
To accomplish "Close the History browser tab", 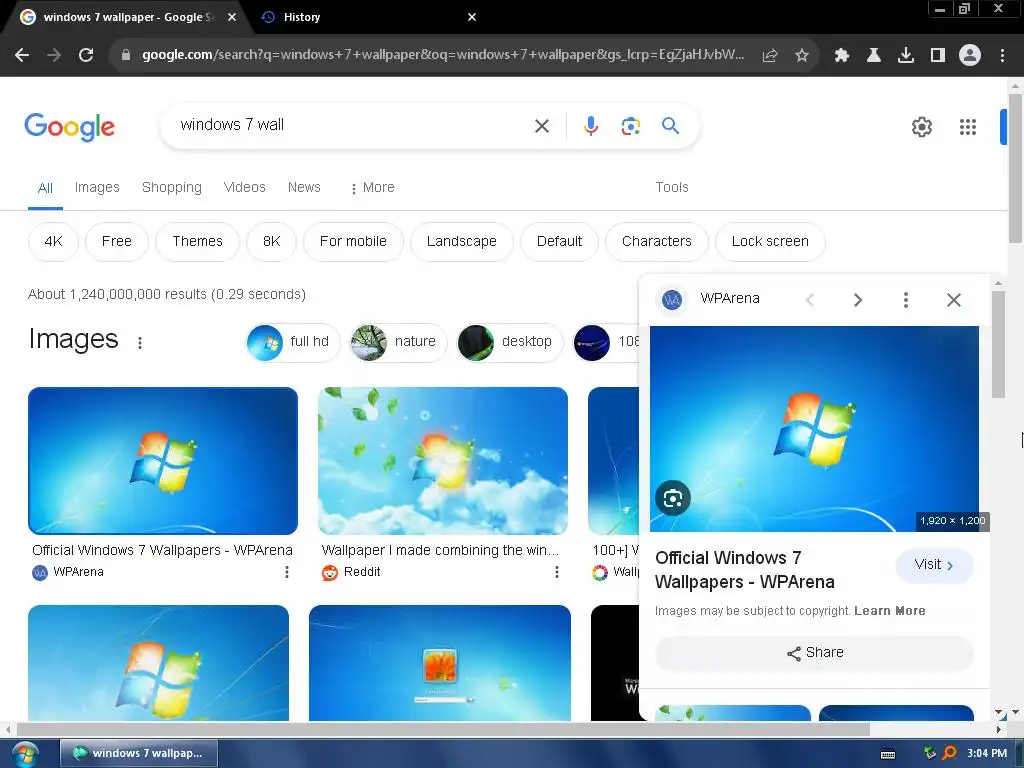I will tap(472, 17).
